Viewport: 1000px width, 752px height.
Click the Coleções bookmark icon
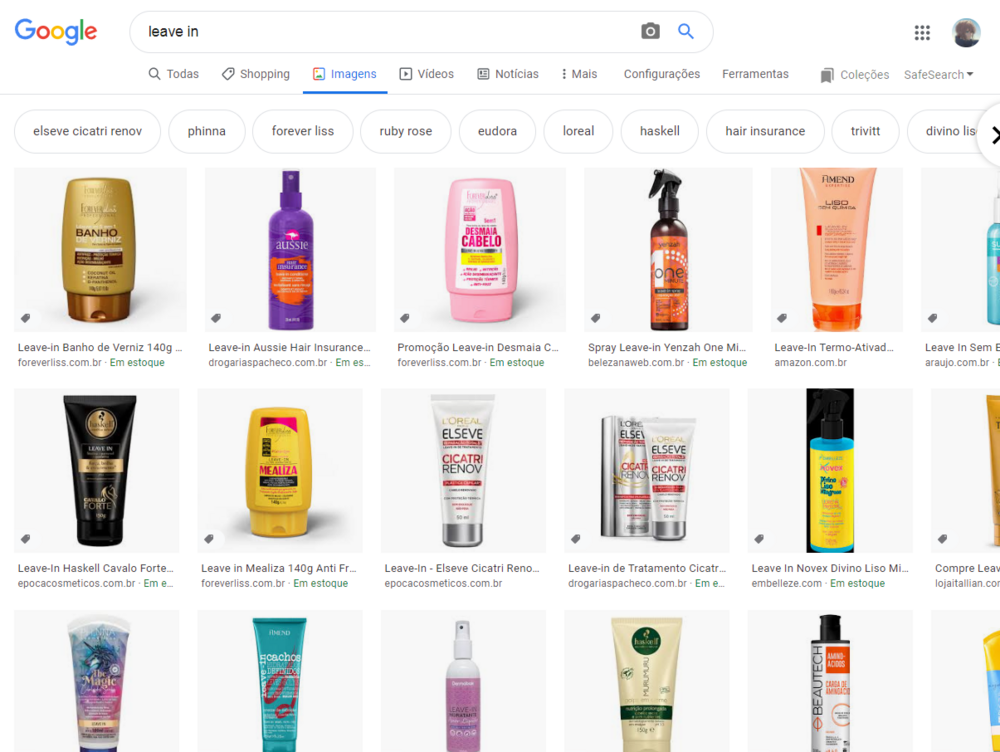(827, 75)
